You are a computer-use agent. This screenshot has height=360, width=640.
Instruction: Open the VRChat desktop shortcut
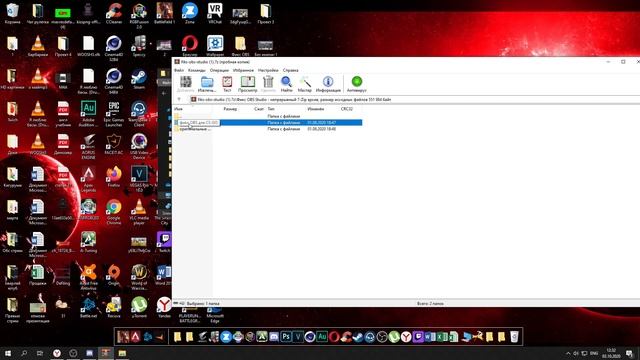(x=215, y=13)
